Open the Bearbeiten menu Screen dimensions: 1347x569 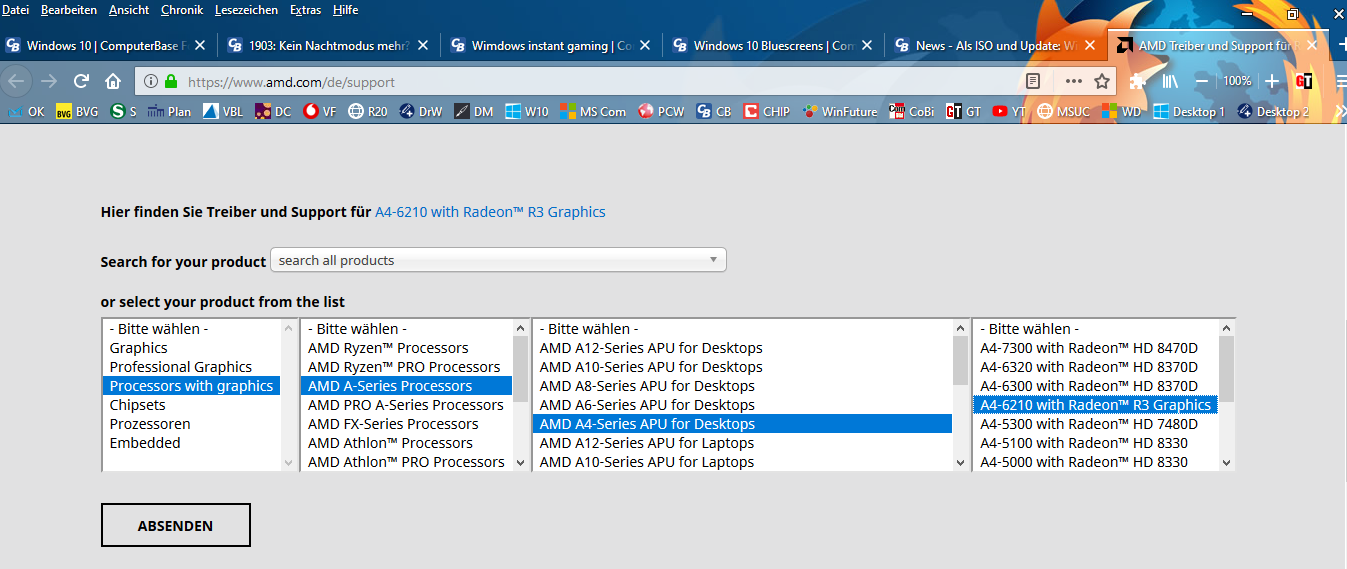click(69, 10)
